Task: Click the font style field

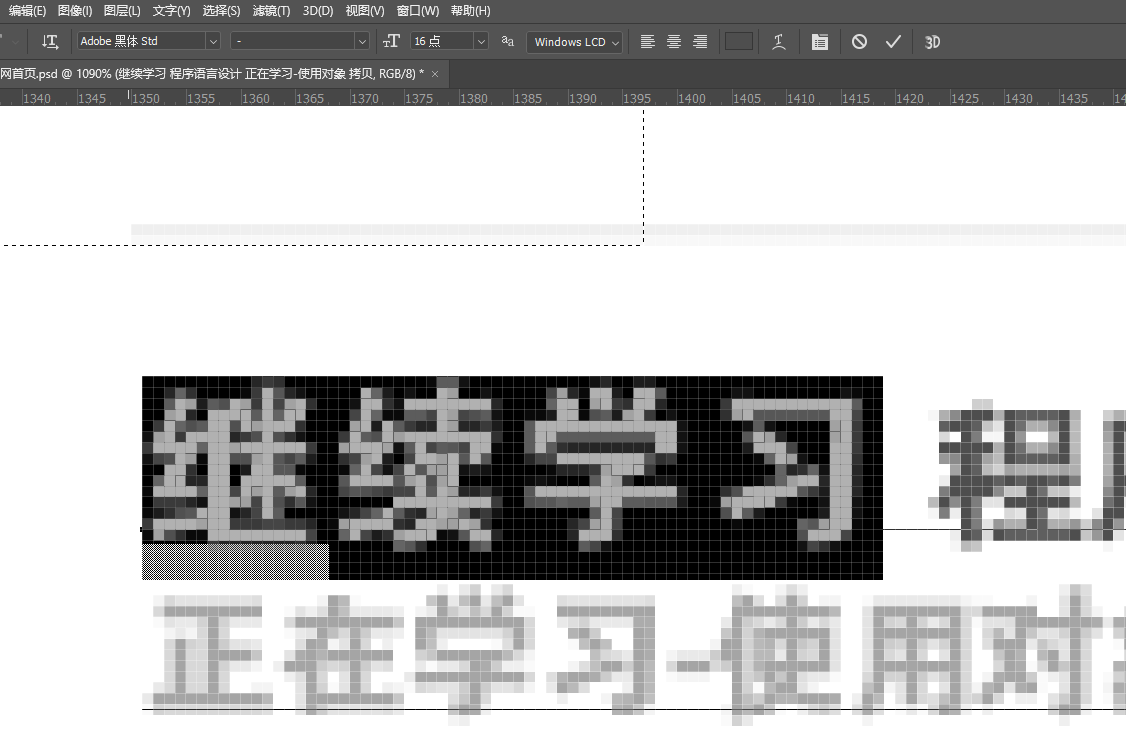Action: click(293, 41)
